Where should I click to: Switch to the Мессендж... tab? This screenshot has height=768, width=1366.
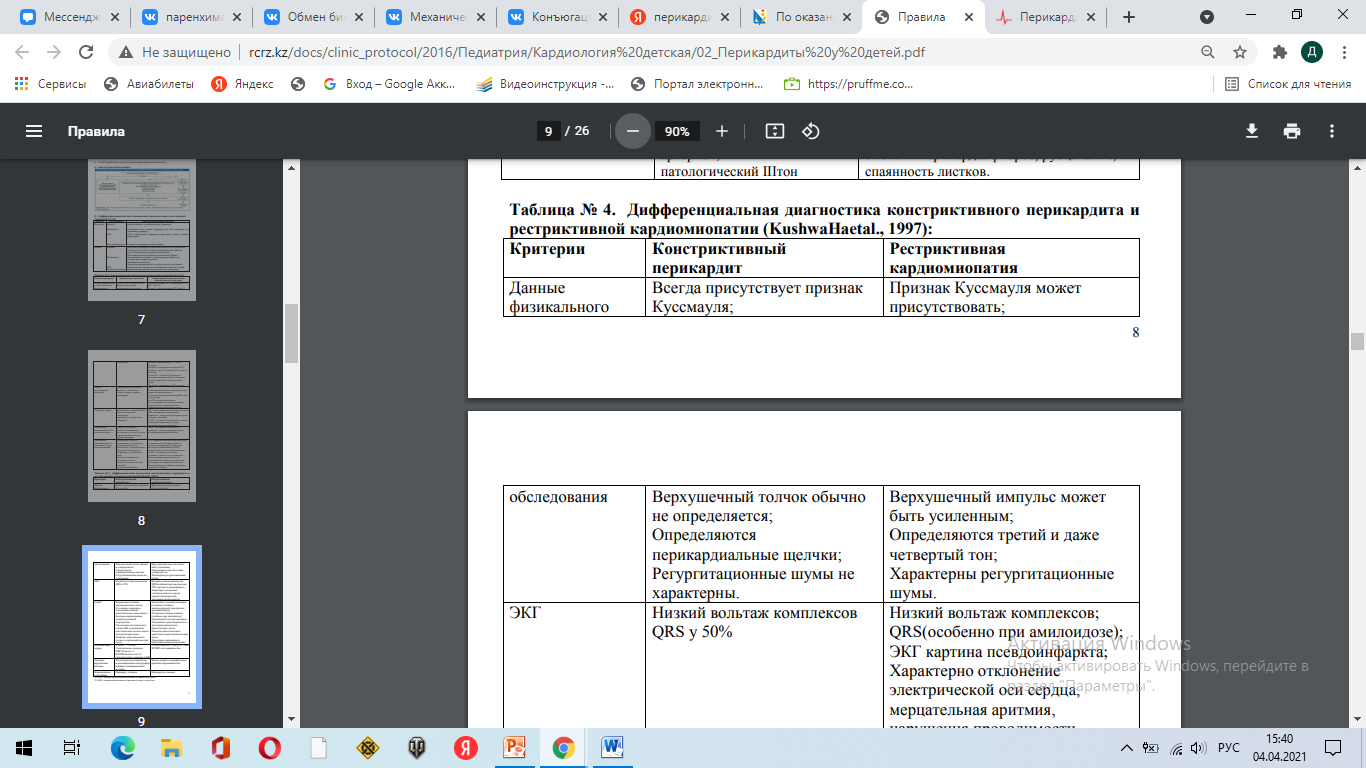[x=60, y=17]
